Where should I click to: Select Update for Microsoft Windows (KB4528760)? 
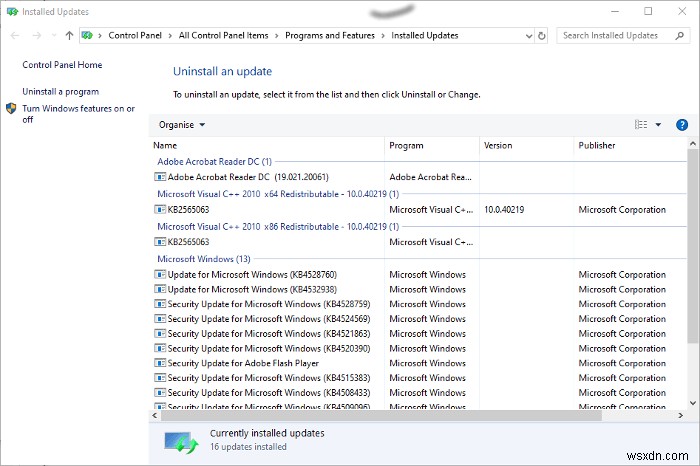pos(252,275)
